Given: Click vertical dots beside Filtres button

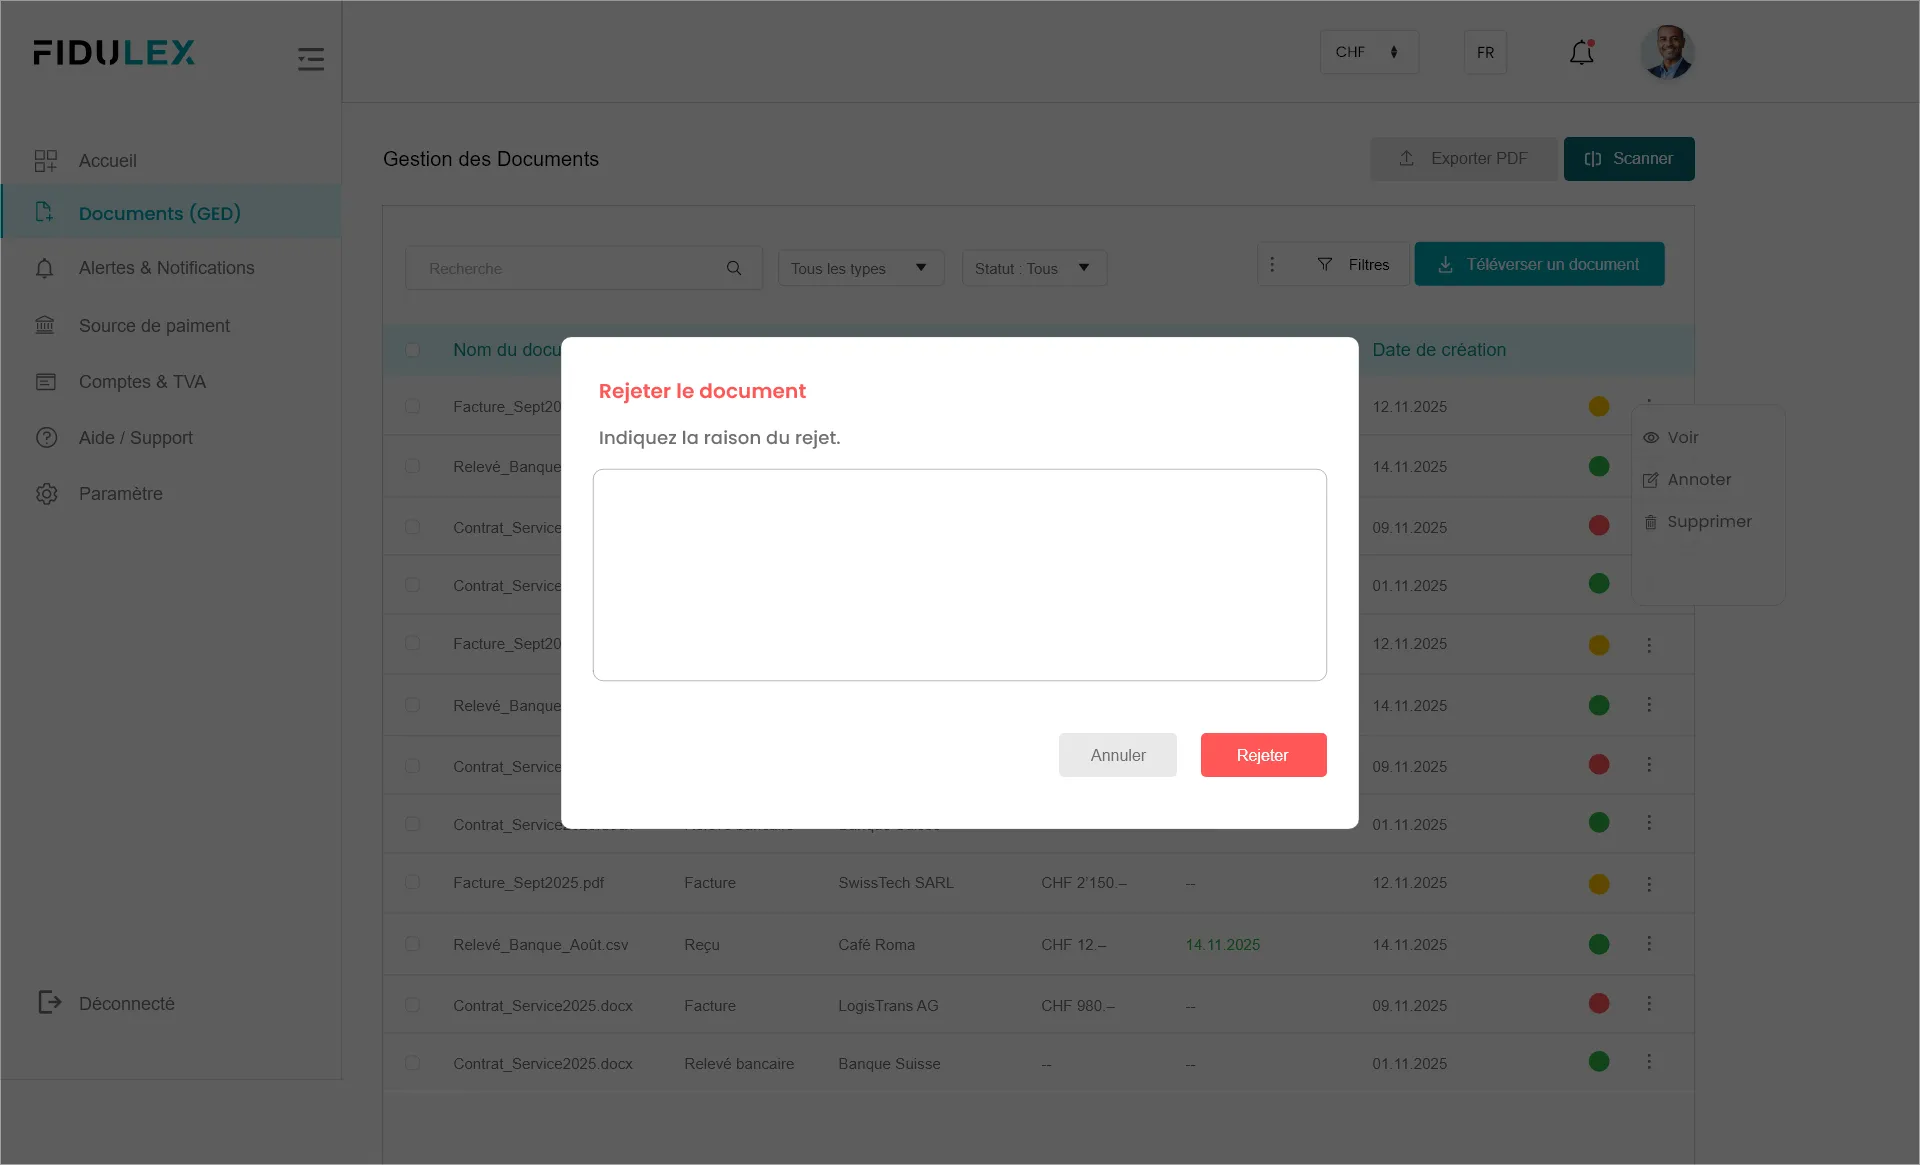Looking at the screenshot, I should click(x=1272, y=264).
